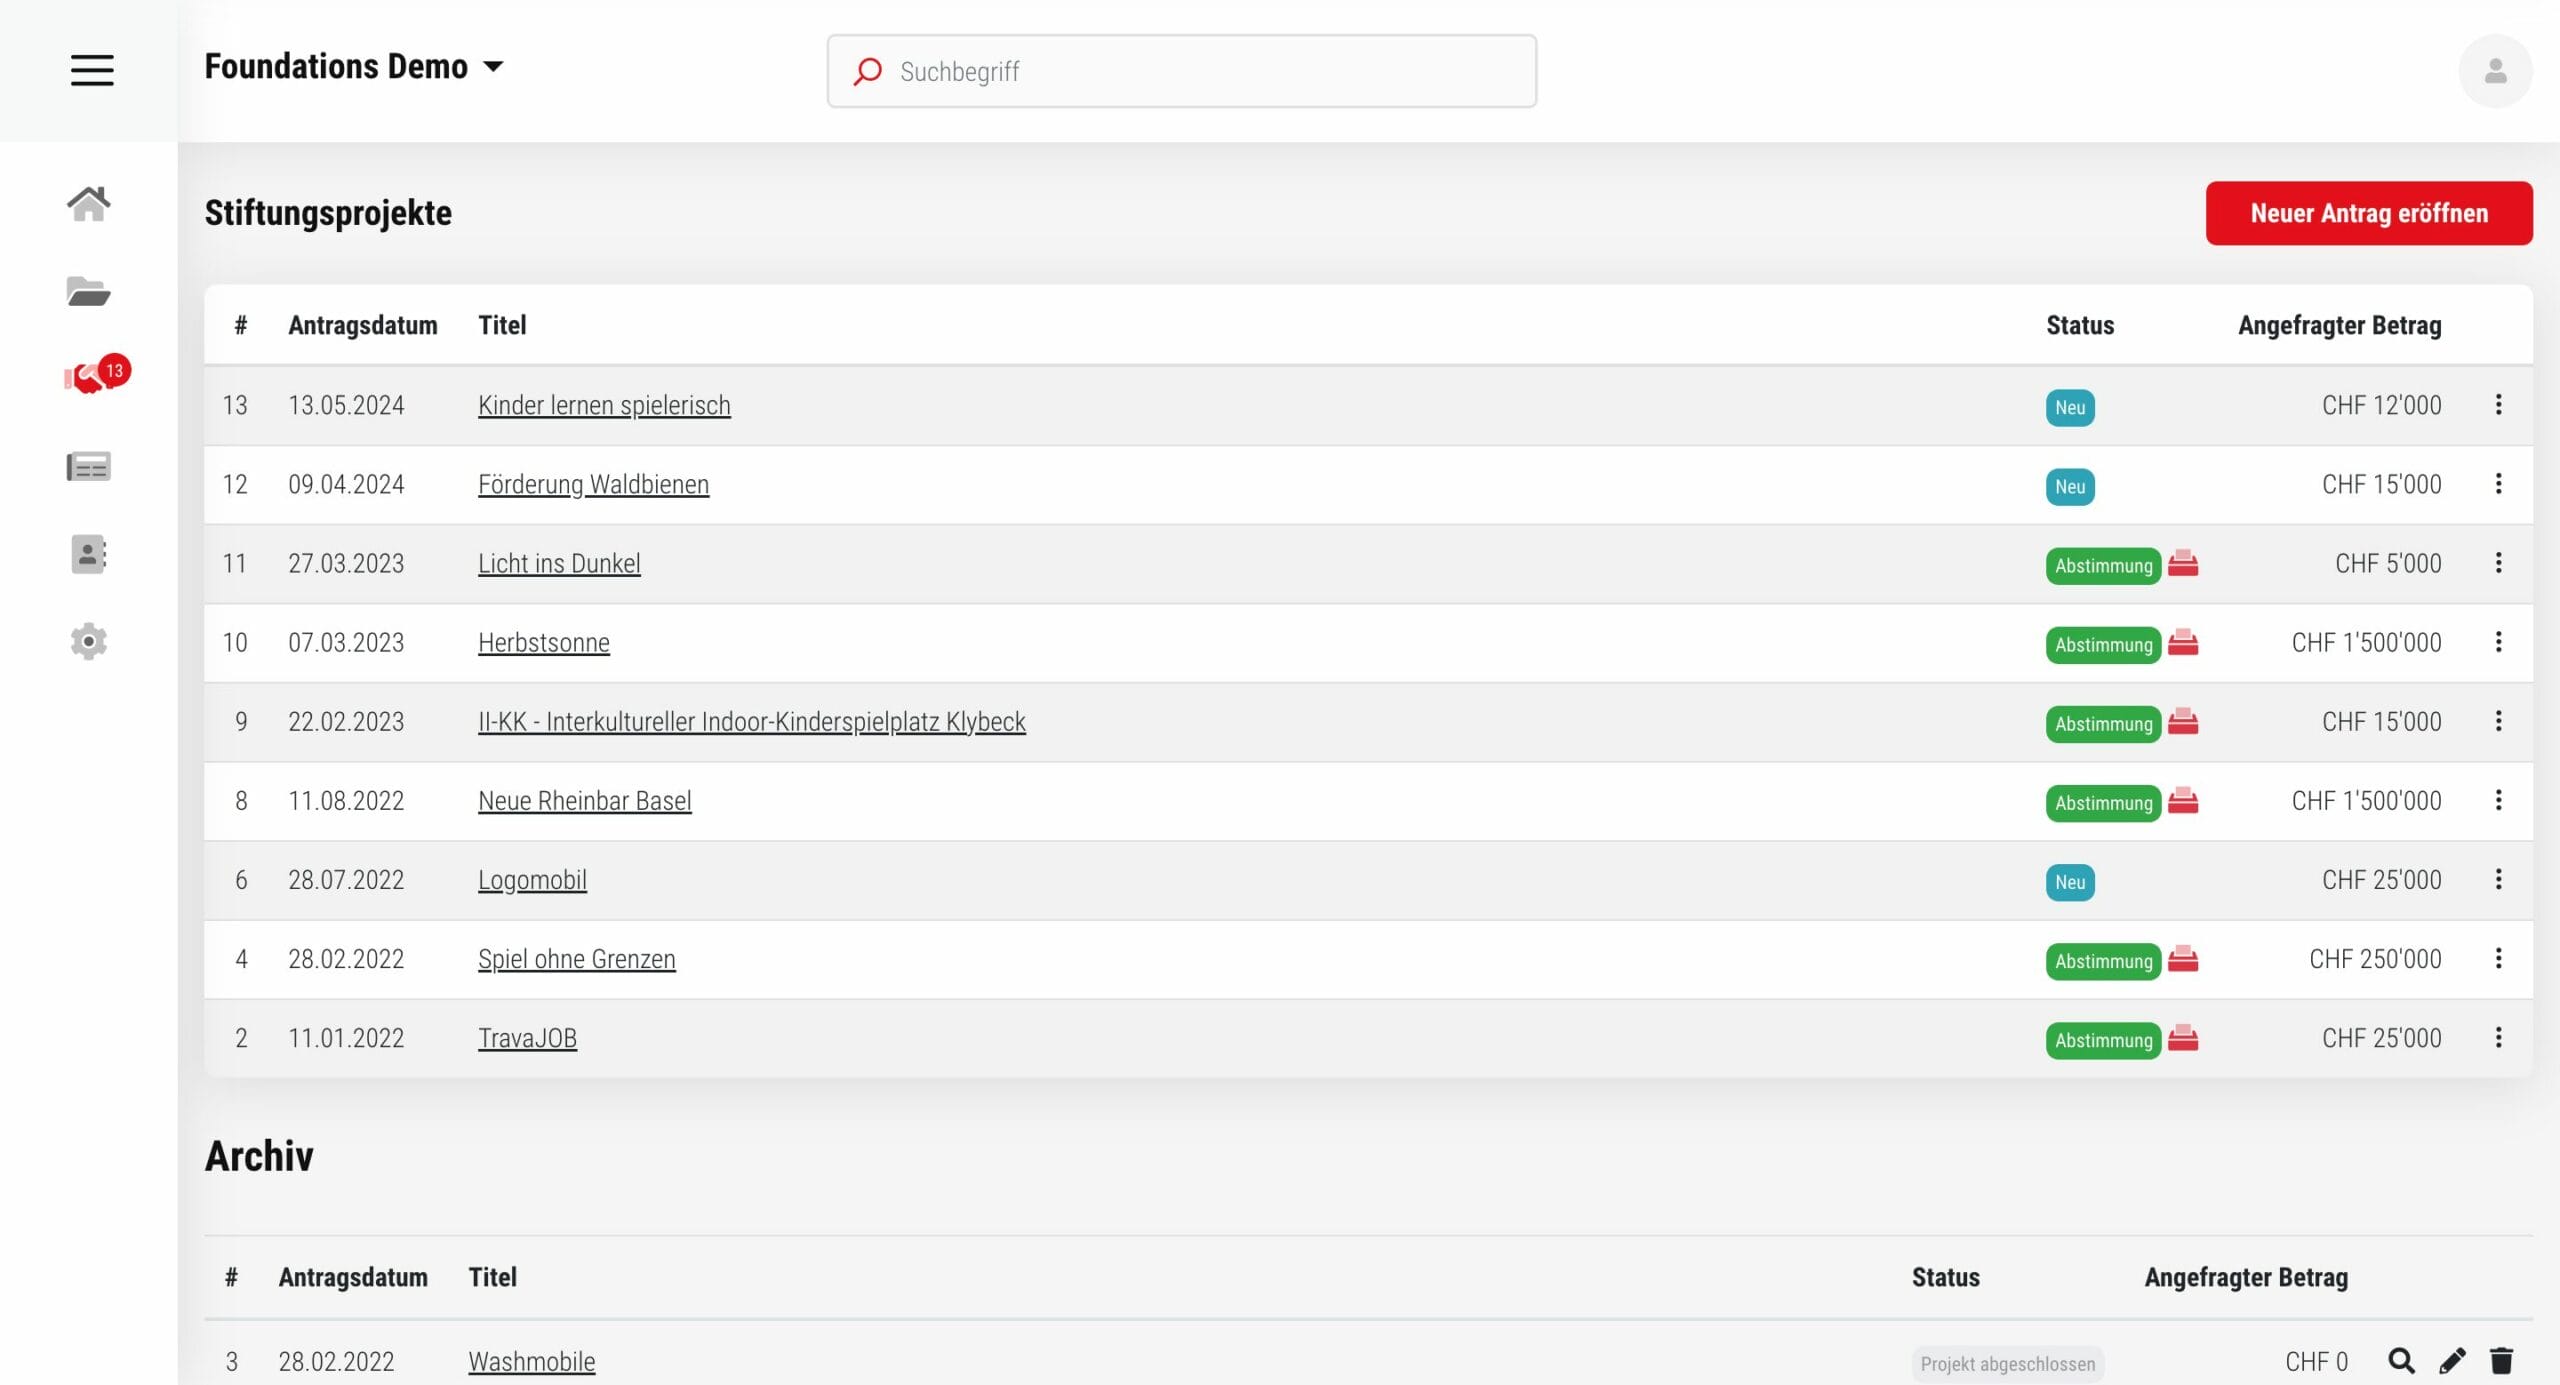Open the Förderung Waldbienen project link

pos(593,485)
